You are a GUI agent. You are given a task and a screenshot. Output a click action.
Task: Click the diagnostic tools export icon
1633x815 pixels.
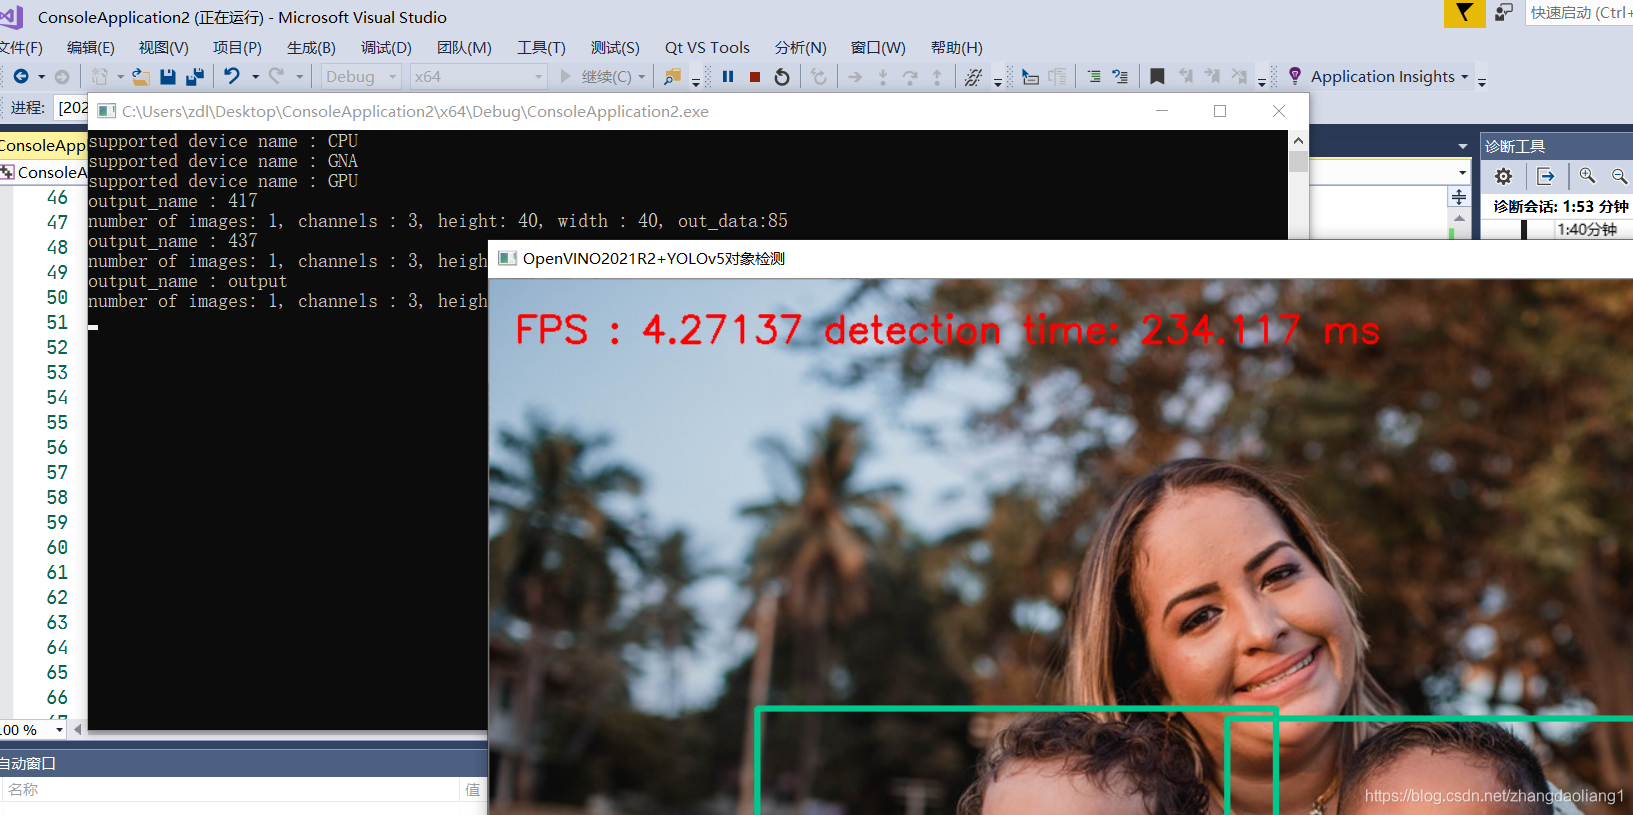[x=1546, y=176]
